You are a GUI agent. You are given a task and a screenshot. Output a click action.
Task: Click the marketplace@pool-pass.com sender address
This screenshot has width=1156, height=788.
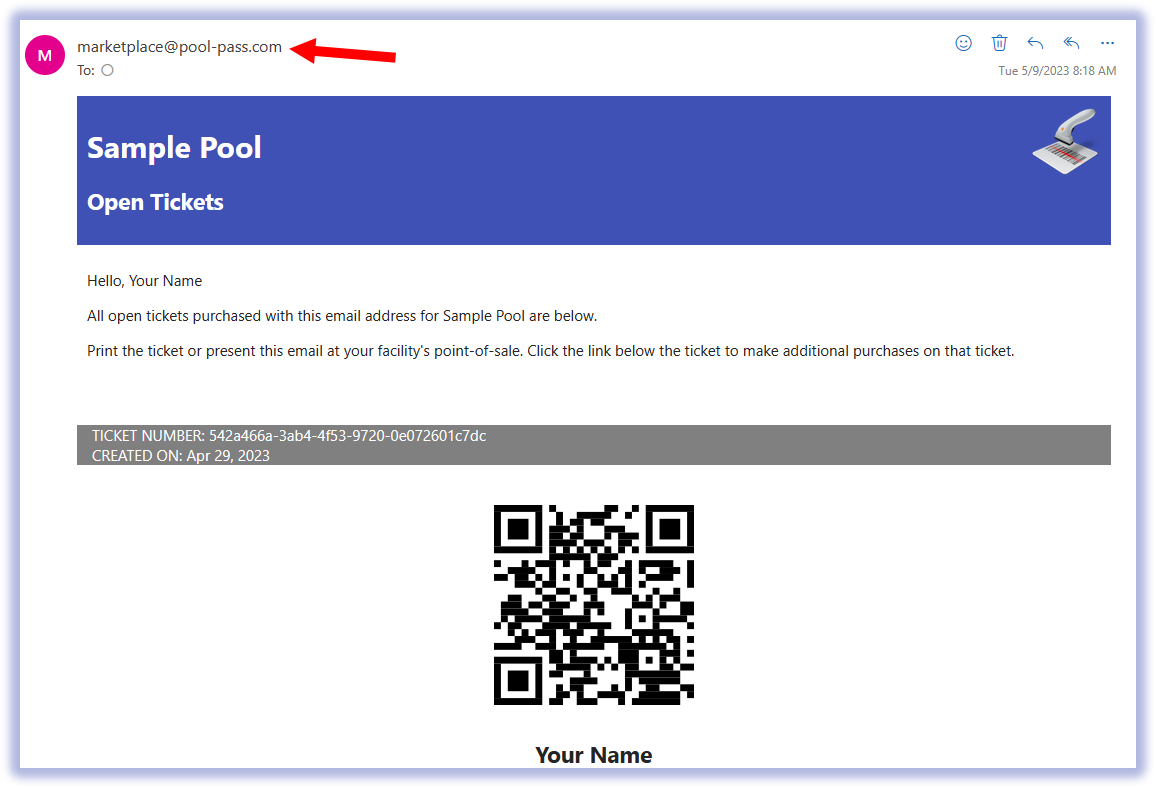179,46
